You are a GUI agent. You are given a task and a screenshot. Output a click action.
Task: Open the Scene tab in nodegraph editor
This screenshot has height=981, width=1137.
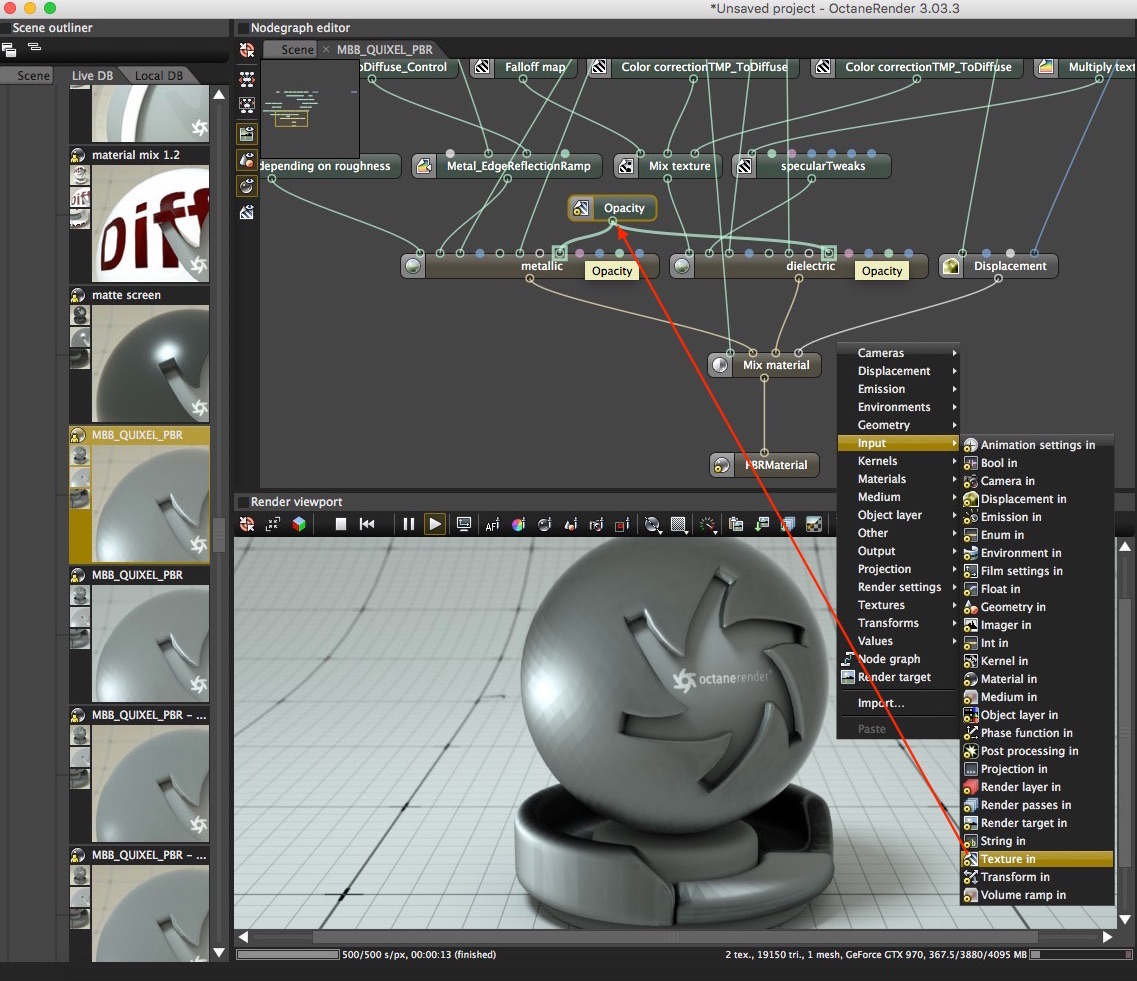click(x=297, y=49)
